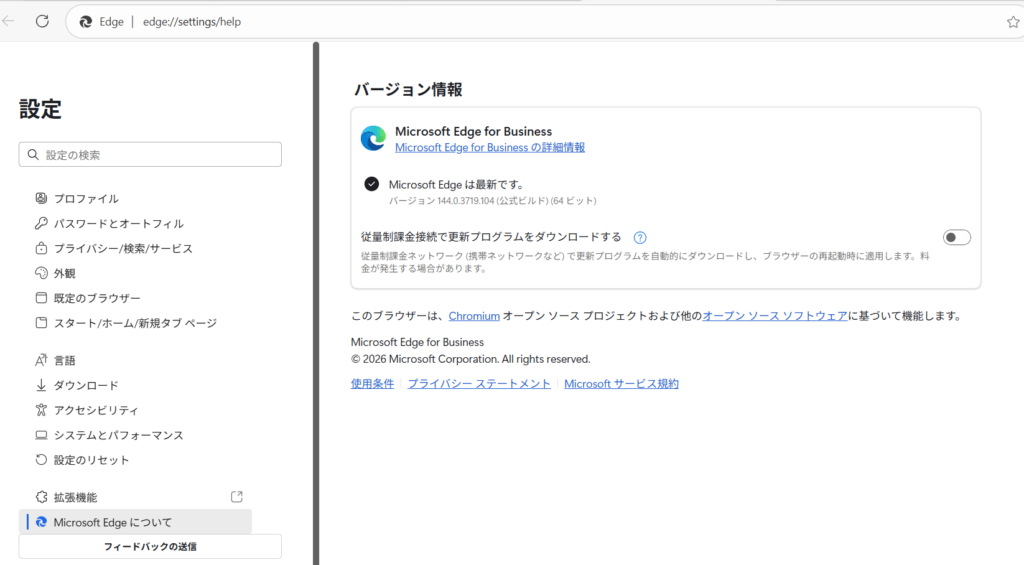The height and width of the screenshot is (565, 1024).
Task: Click the 設定の検索 search field
Action: 150,155
